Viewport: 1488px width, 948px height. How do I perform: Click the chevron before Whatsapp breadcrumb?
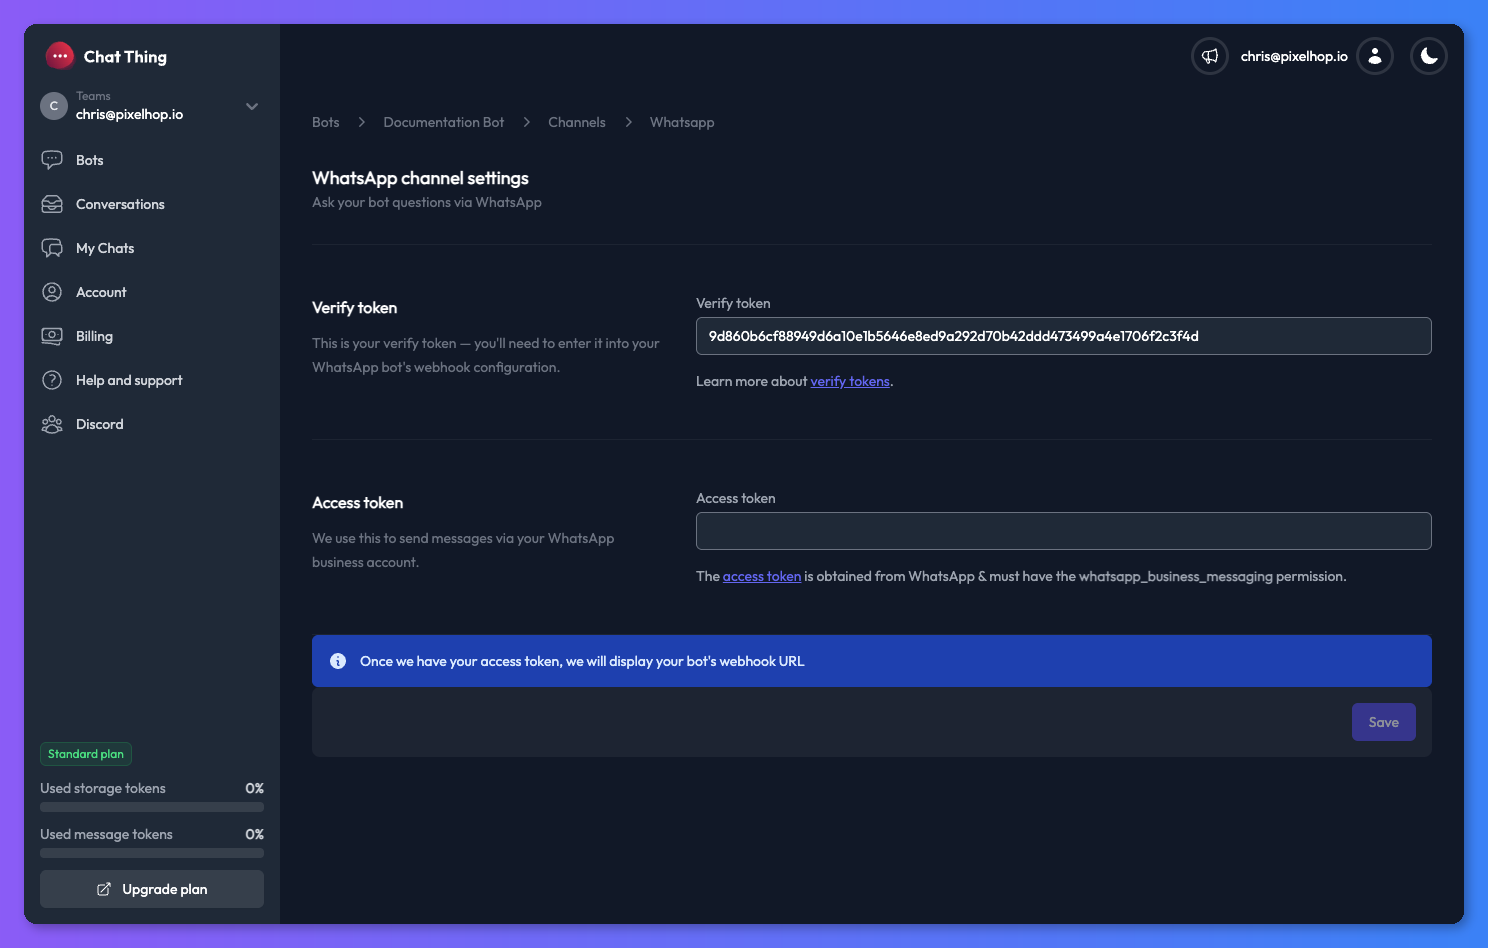[x=628, y=122]
